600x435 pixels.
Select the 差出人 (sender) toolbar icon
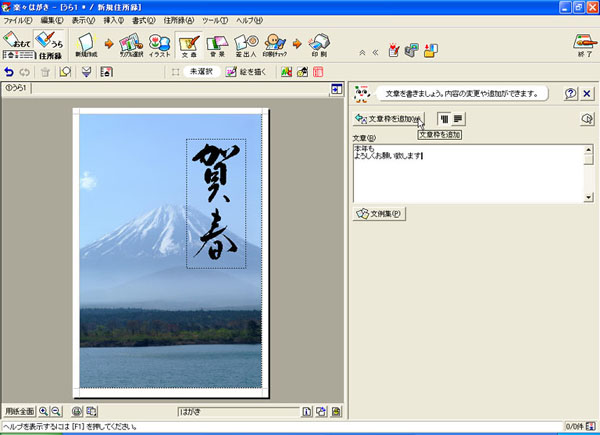[246, 44]
